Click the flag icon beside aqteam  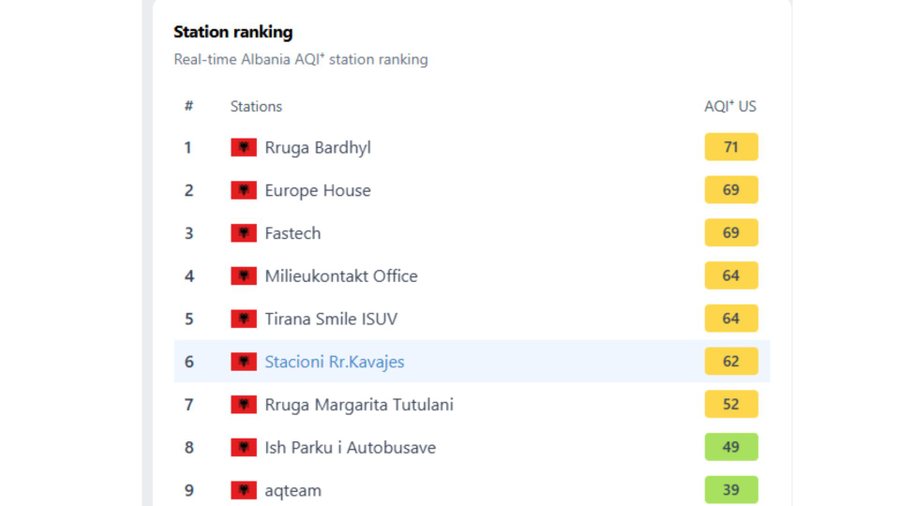(x=243, y=491)
